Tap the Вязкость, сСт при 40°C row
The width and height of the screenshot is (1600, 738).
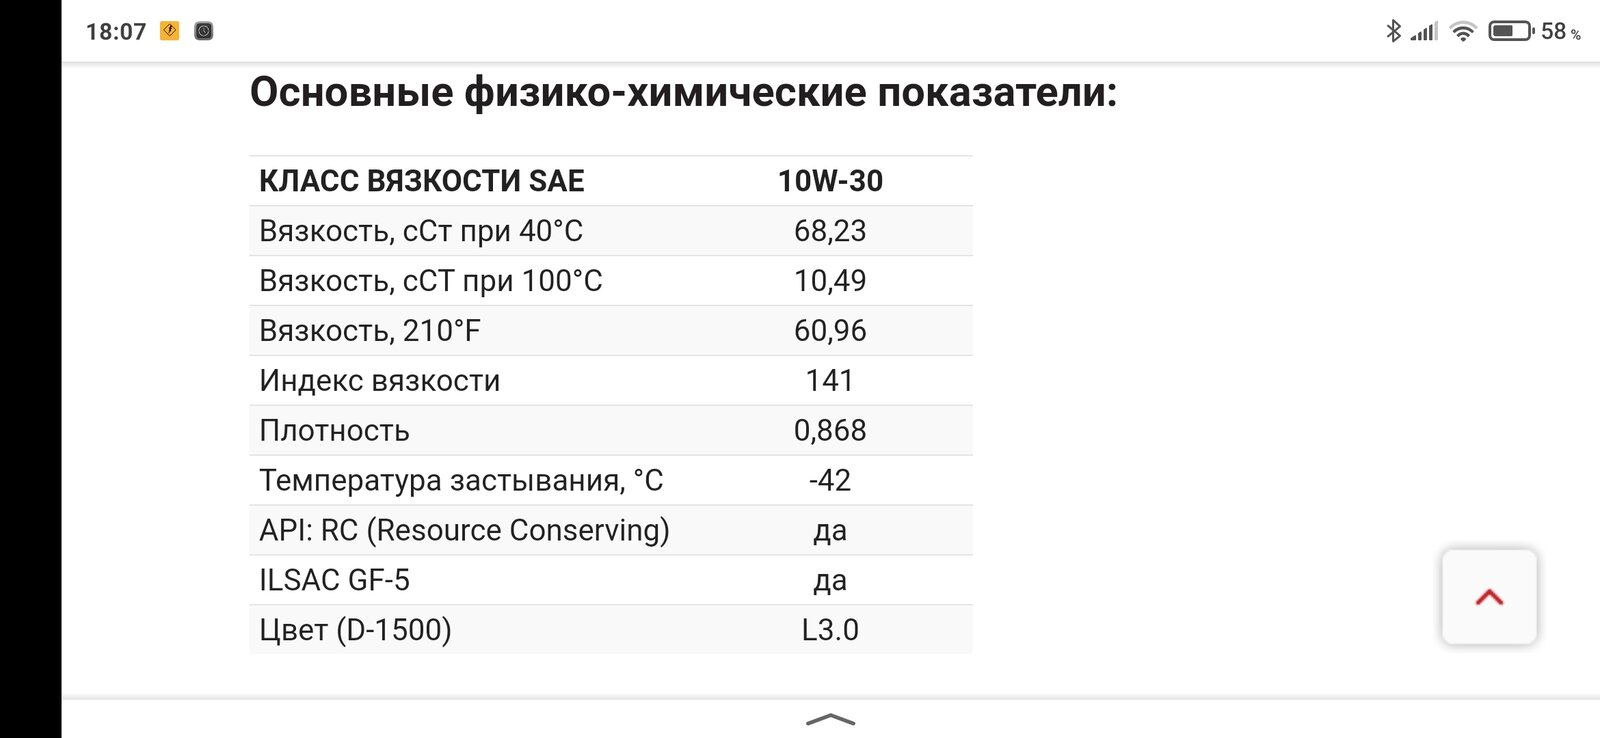[611, 231]
